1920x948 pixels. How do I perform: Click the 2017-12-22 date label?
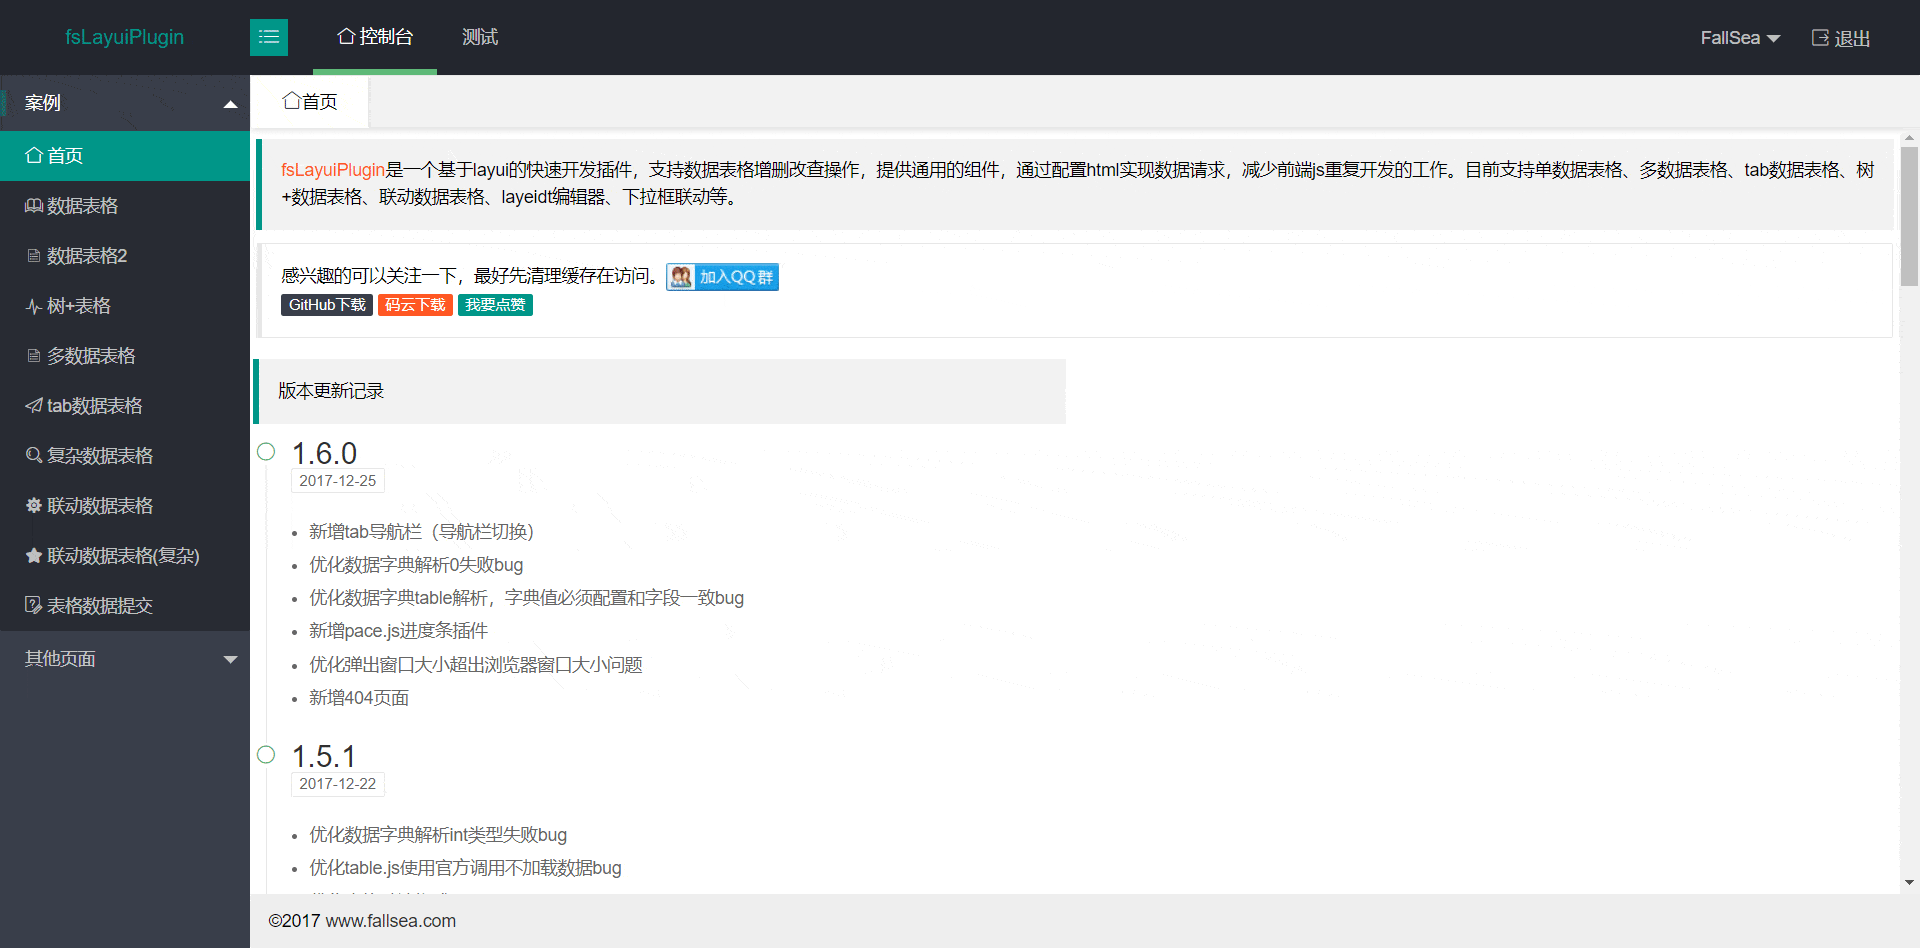[x=338, y=784]
